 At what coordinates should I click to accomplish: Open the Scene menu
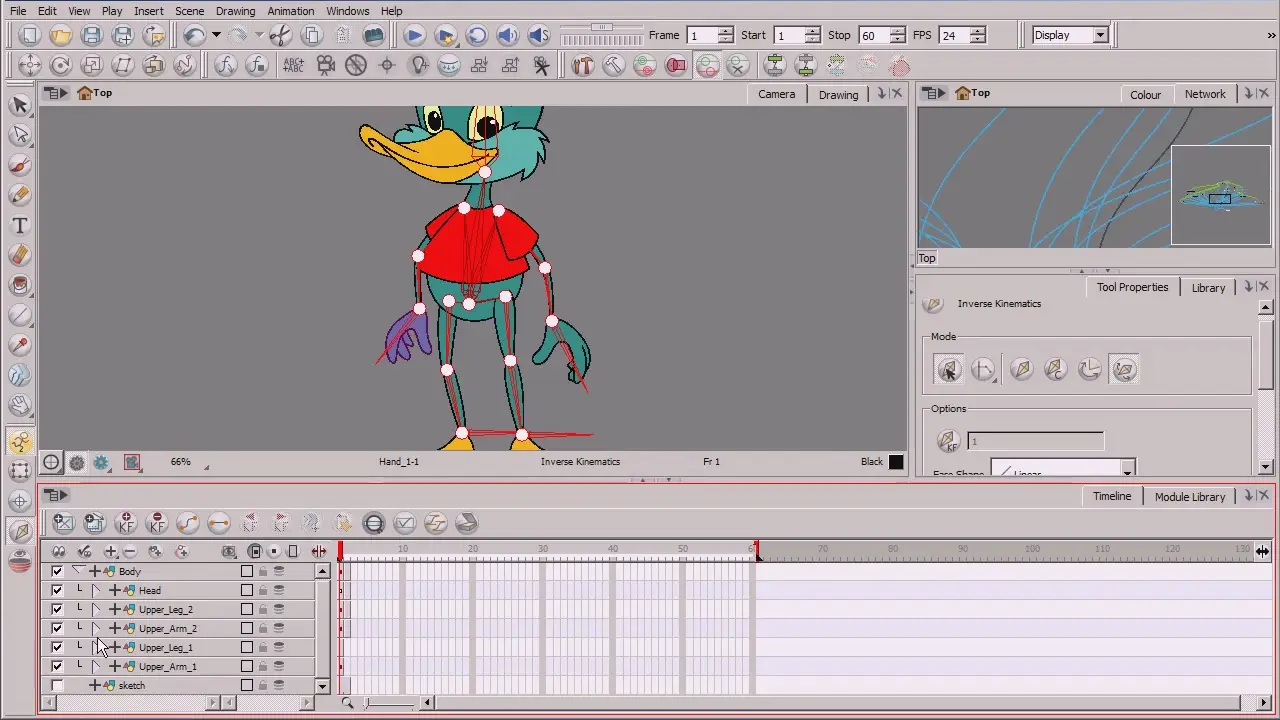(x=189, y=11)
